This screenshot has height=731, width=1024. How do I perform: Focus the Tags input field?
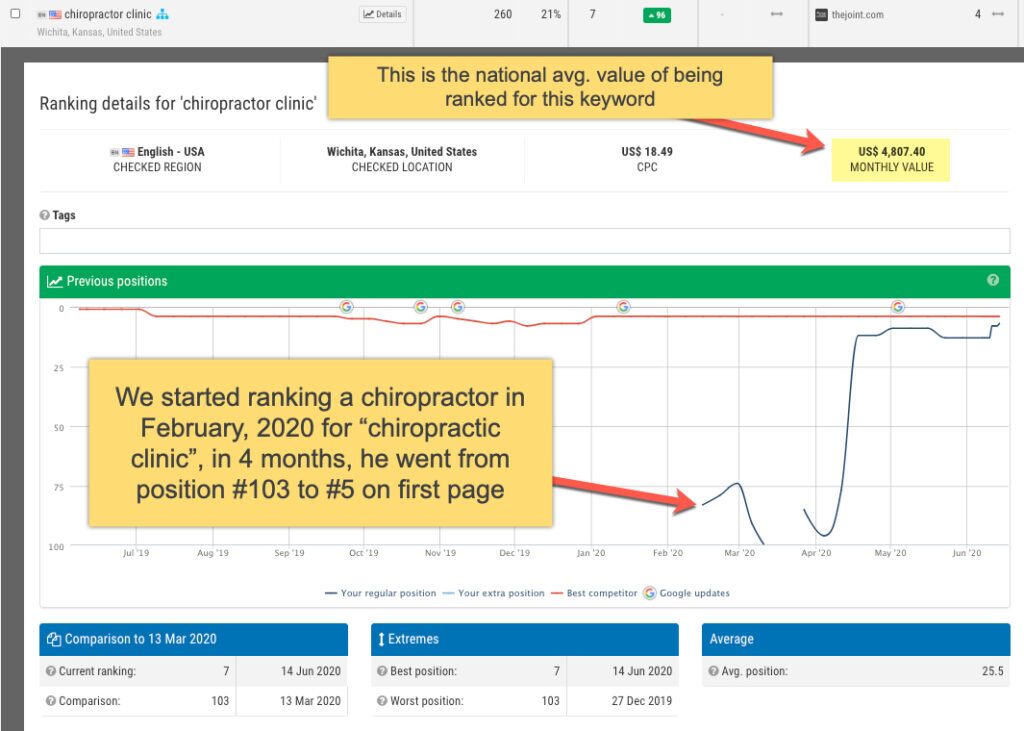524,241
